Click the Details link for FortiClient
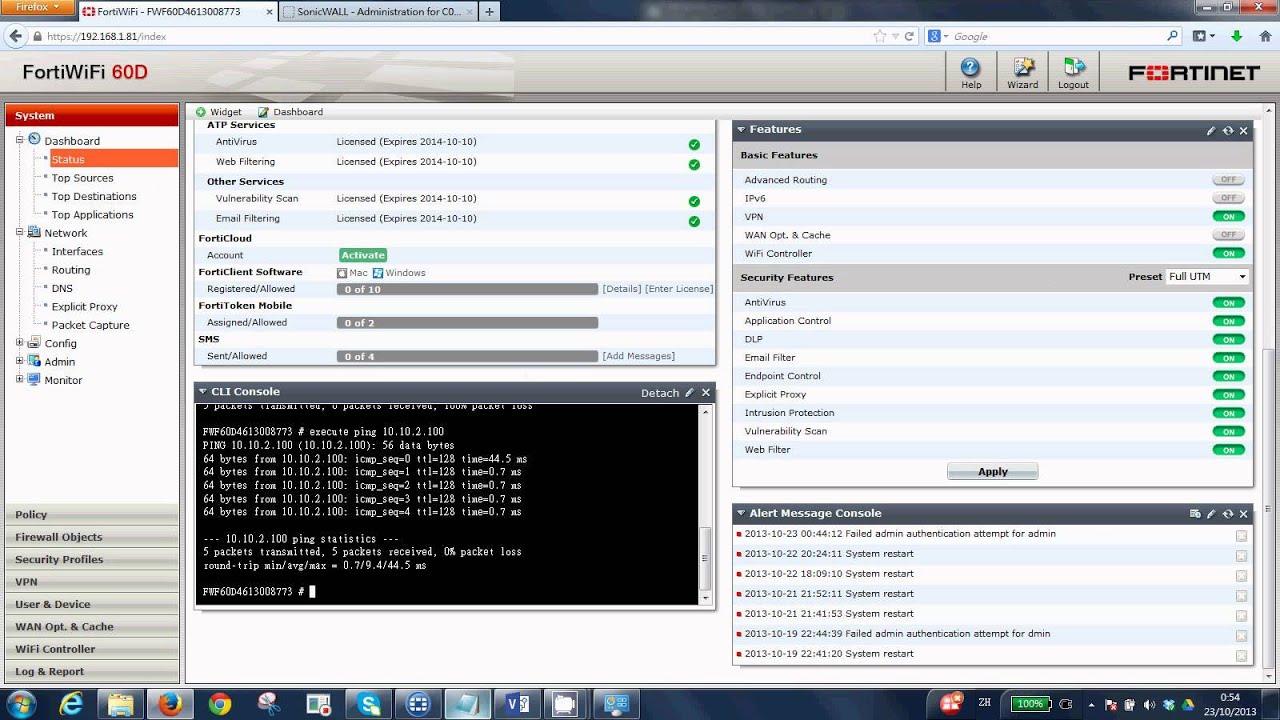This screenshot has height=720, width=1280. click(622, 289)
